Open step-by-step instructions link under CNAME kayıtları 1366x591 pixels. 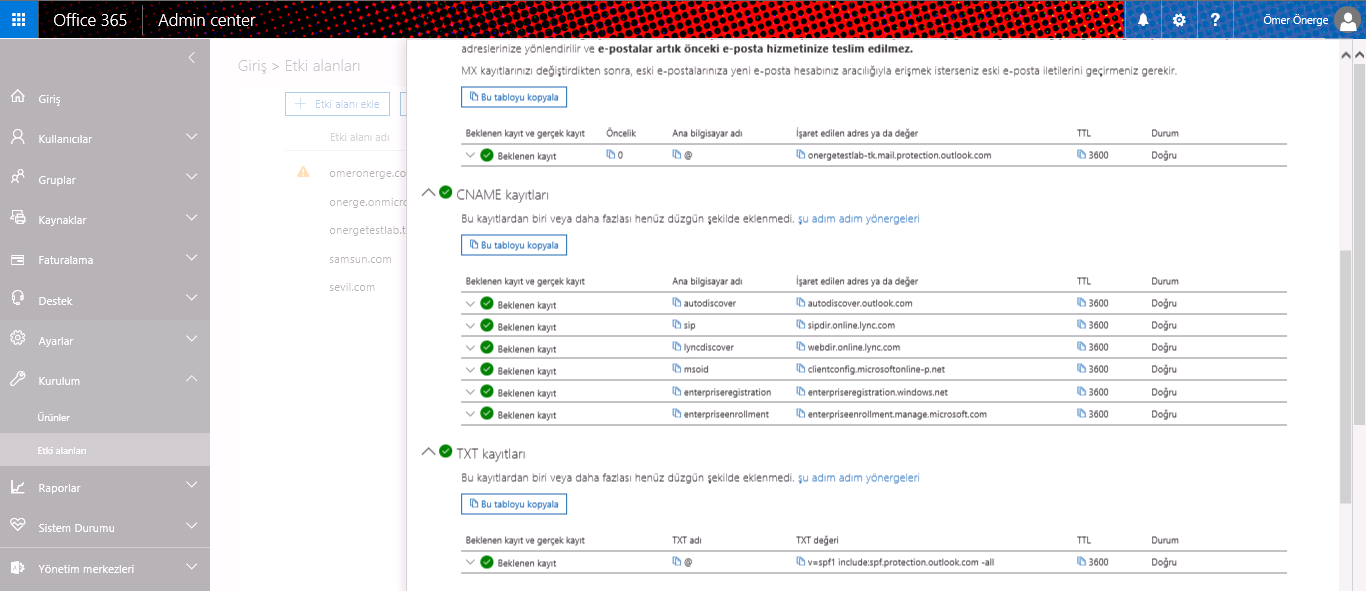click(858, 218)
